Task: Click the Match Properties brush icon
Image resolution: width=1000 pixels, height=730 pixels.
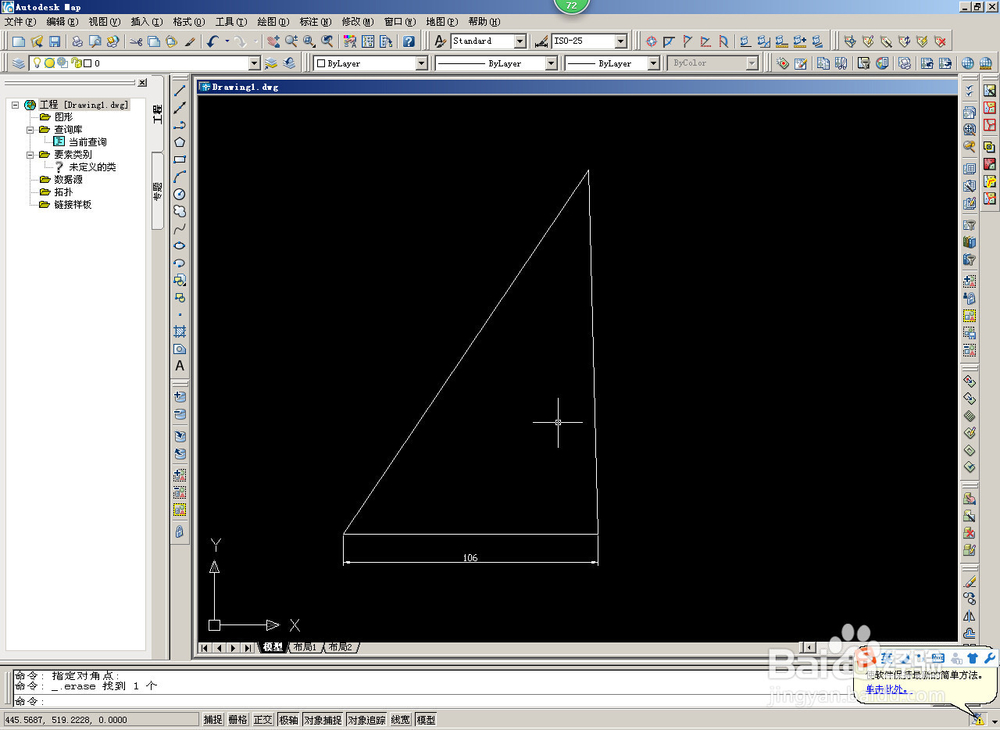Action: point(189,41)
